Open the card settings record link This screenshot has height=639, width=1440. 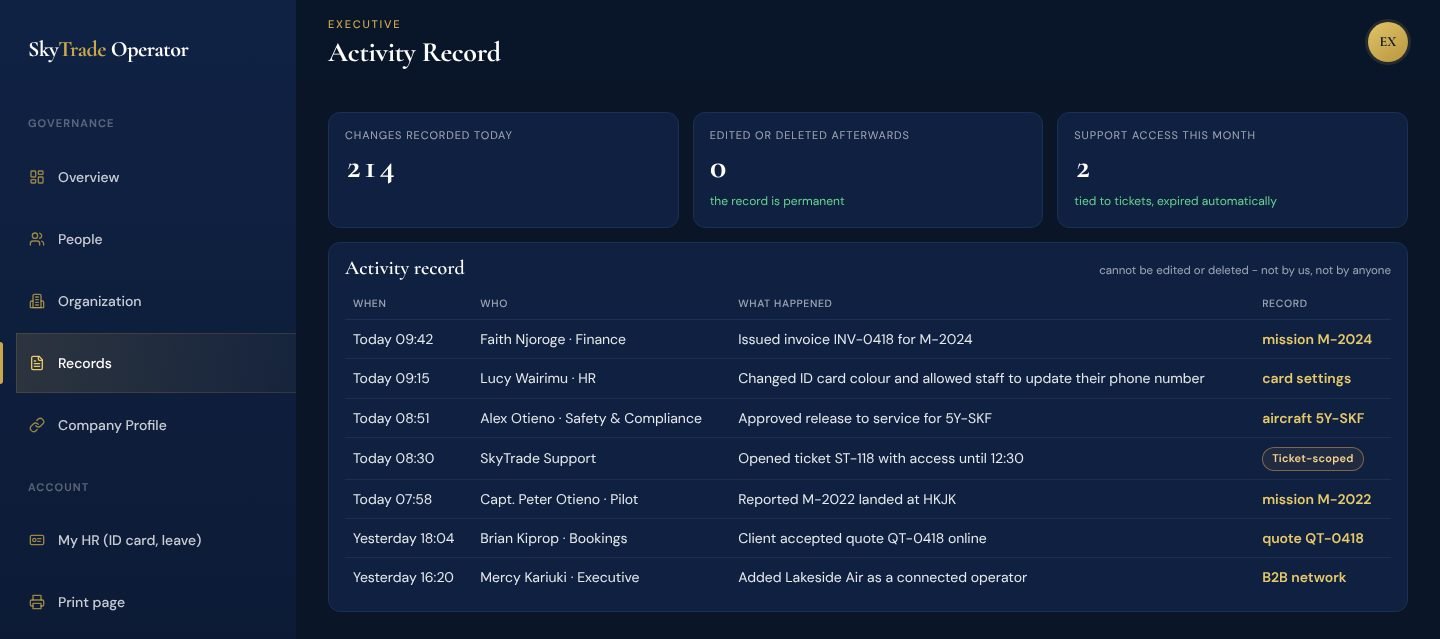[1306, 378]
